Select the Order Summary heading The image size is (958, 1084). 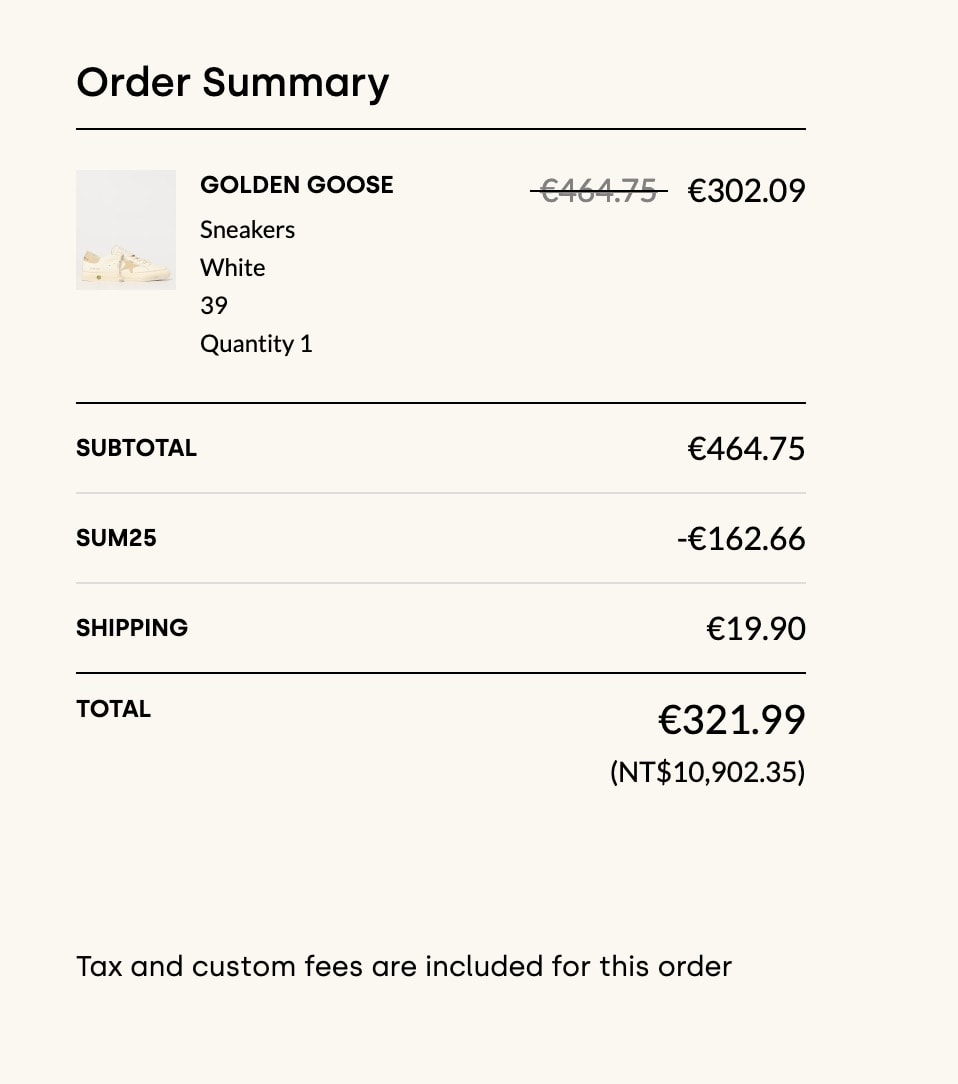(x=232, y=83)
